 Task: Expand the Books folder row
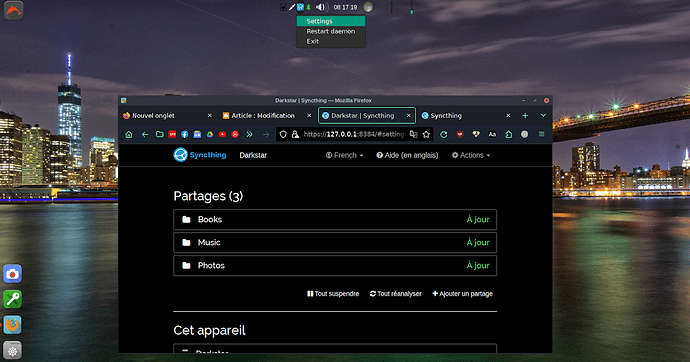[335, 219]
